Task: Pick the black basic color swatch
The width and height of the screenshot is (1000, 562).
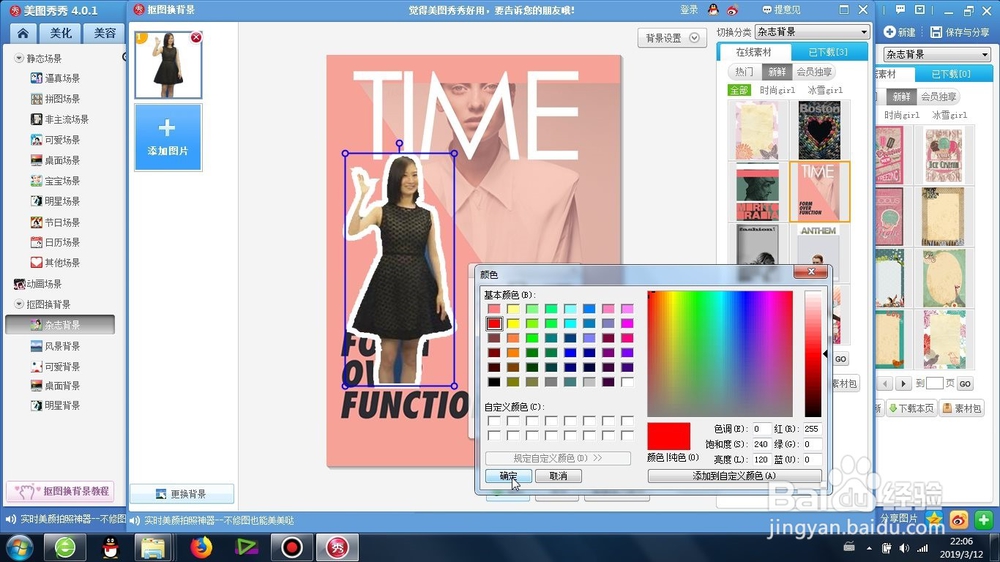Action: click(x=494, y=381)
